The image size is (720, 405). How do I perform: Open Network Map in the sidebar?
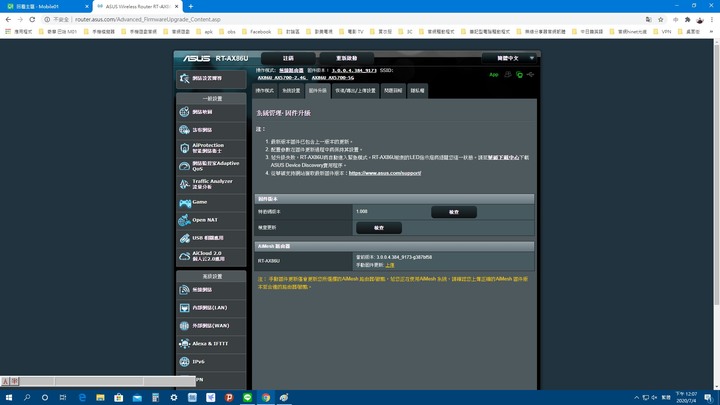tap(211, 112)
